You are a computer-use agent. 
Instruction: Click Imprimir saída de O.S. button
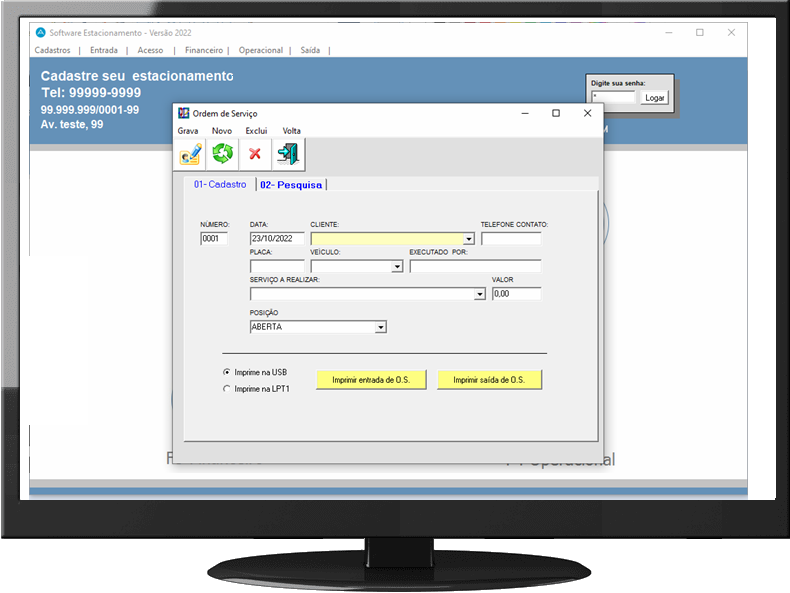[489, 380]
